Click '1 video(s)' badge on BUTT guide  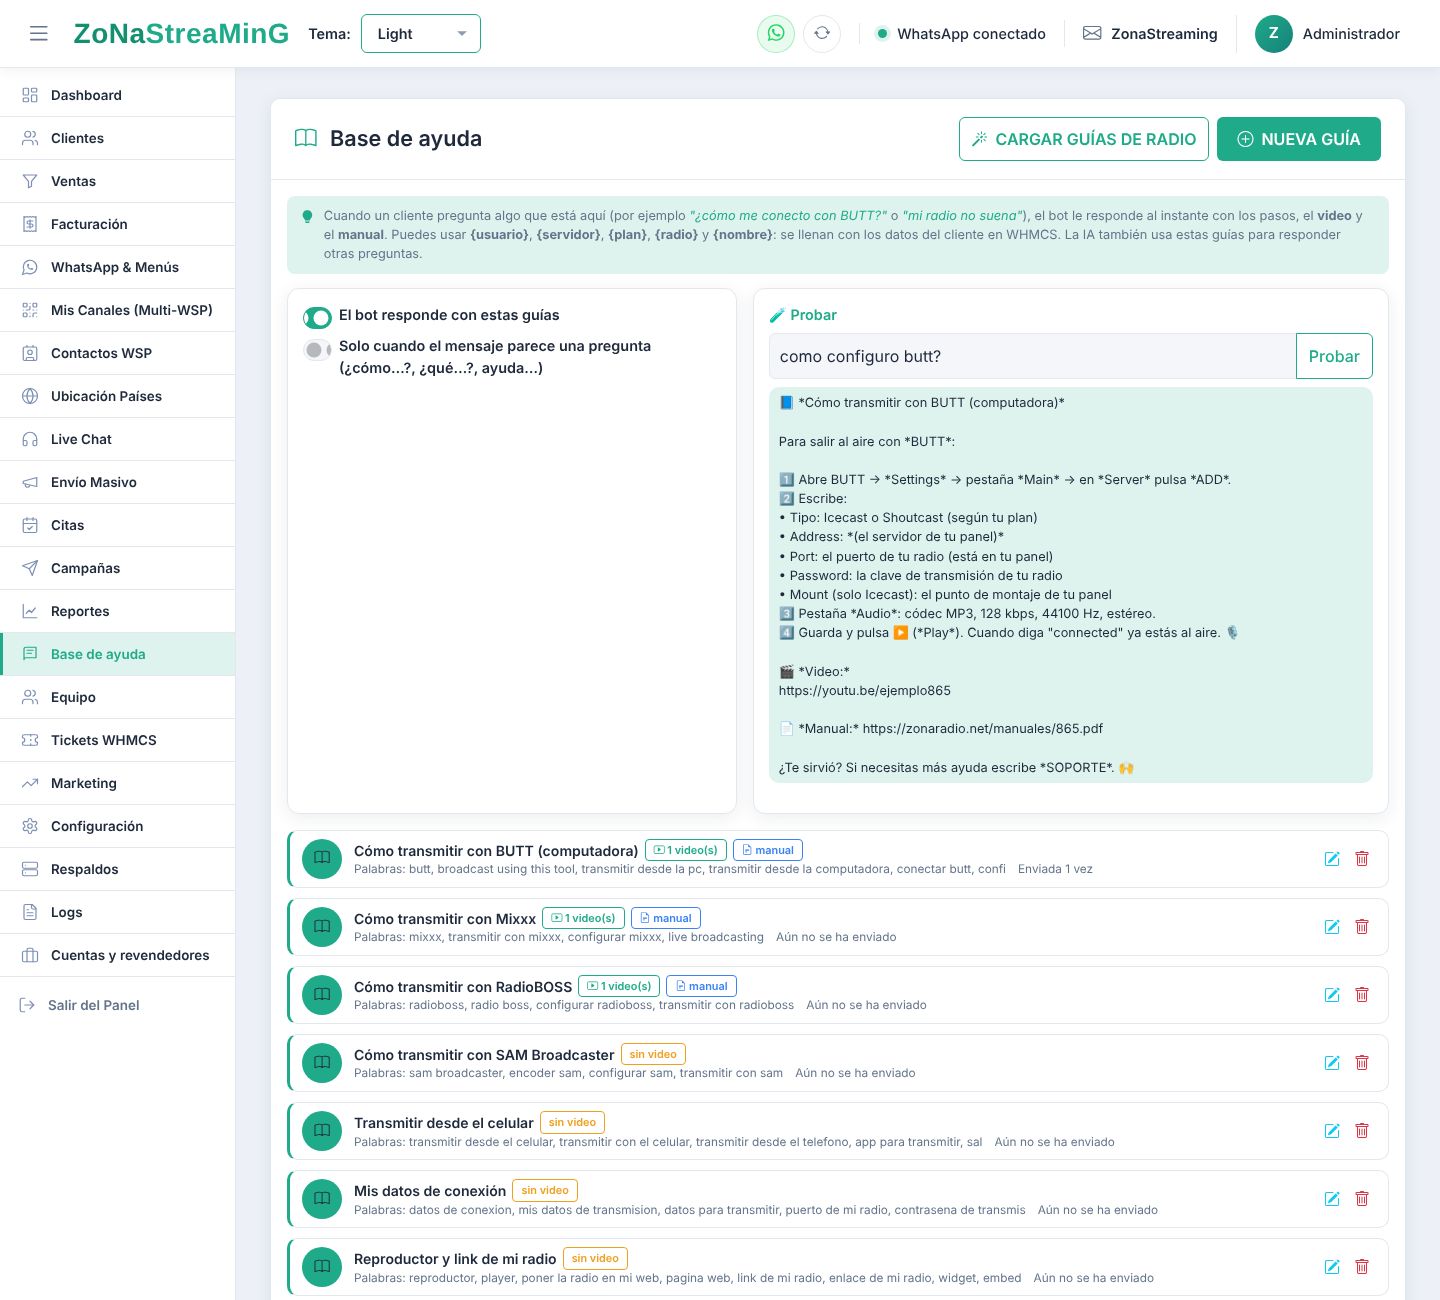[686, 850]
